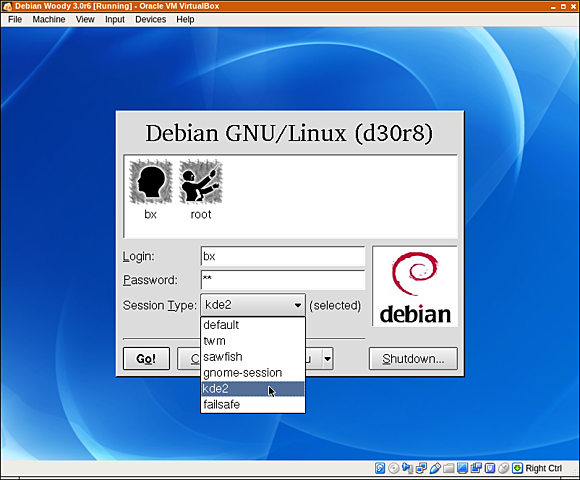
Task: Click the shared folders status icon
Action: pos(449,468)
